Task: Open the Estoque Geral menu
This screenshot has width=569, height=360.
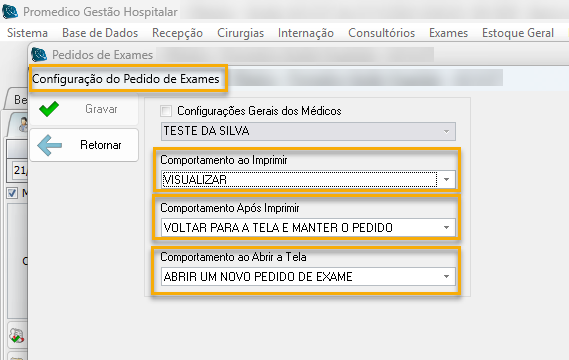Action: point(518,33)
